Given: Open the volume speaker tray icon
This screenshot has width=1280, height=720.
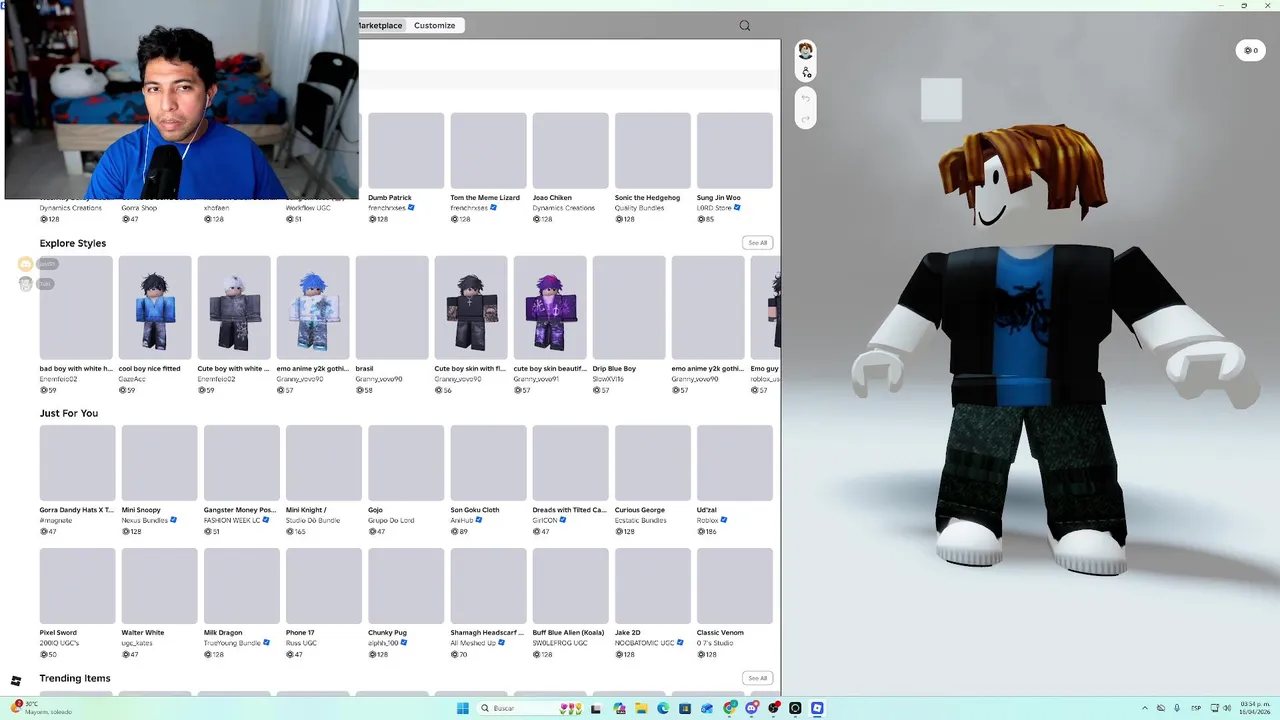Looking at the screenshot, I should (1227, 708).
